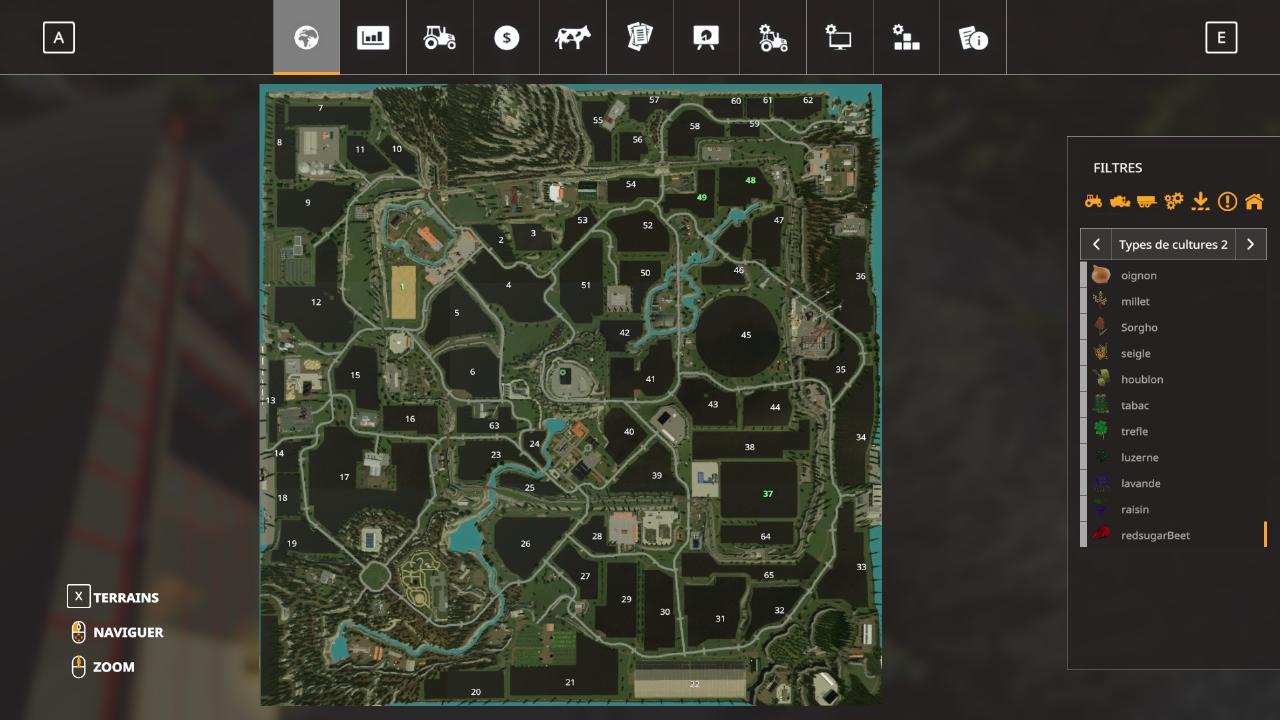This screenshot has height=720, width=1280.
Task: Toggle the seigle crop filter
Action: [x=1173, y=353]
